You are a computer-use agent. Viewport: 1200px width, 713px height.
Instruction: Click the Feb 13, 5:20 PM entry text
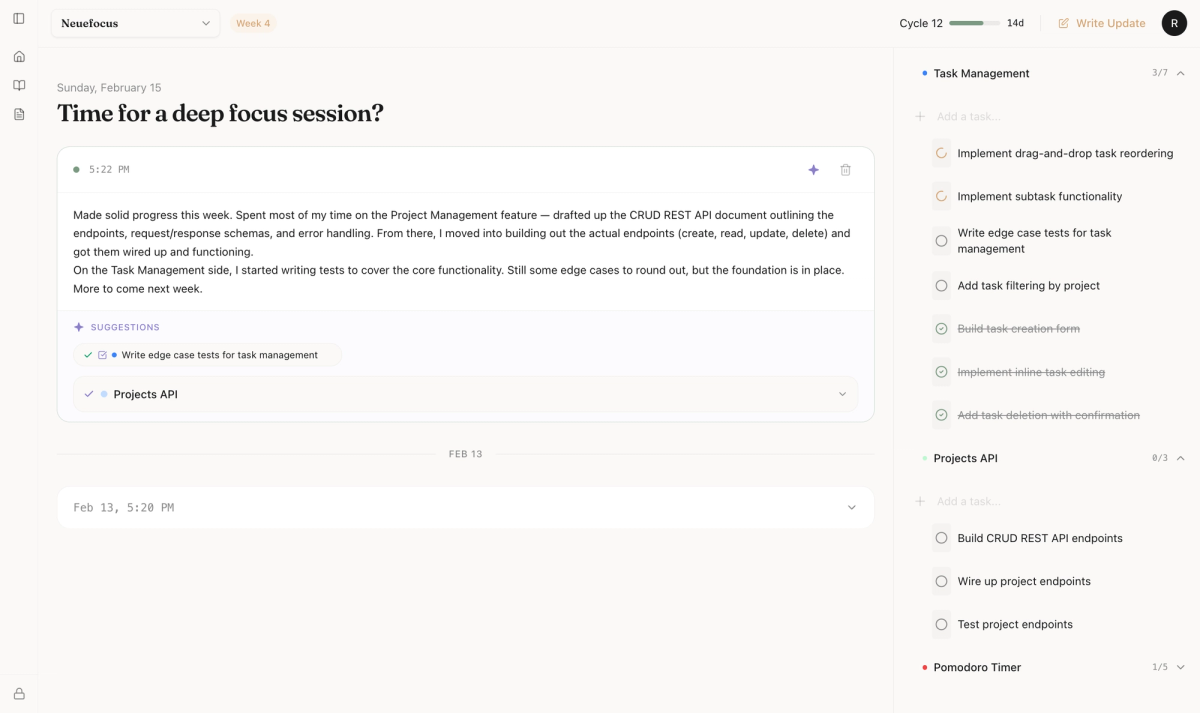click(x=124, y=508)
